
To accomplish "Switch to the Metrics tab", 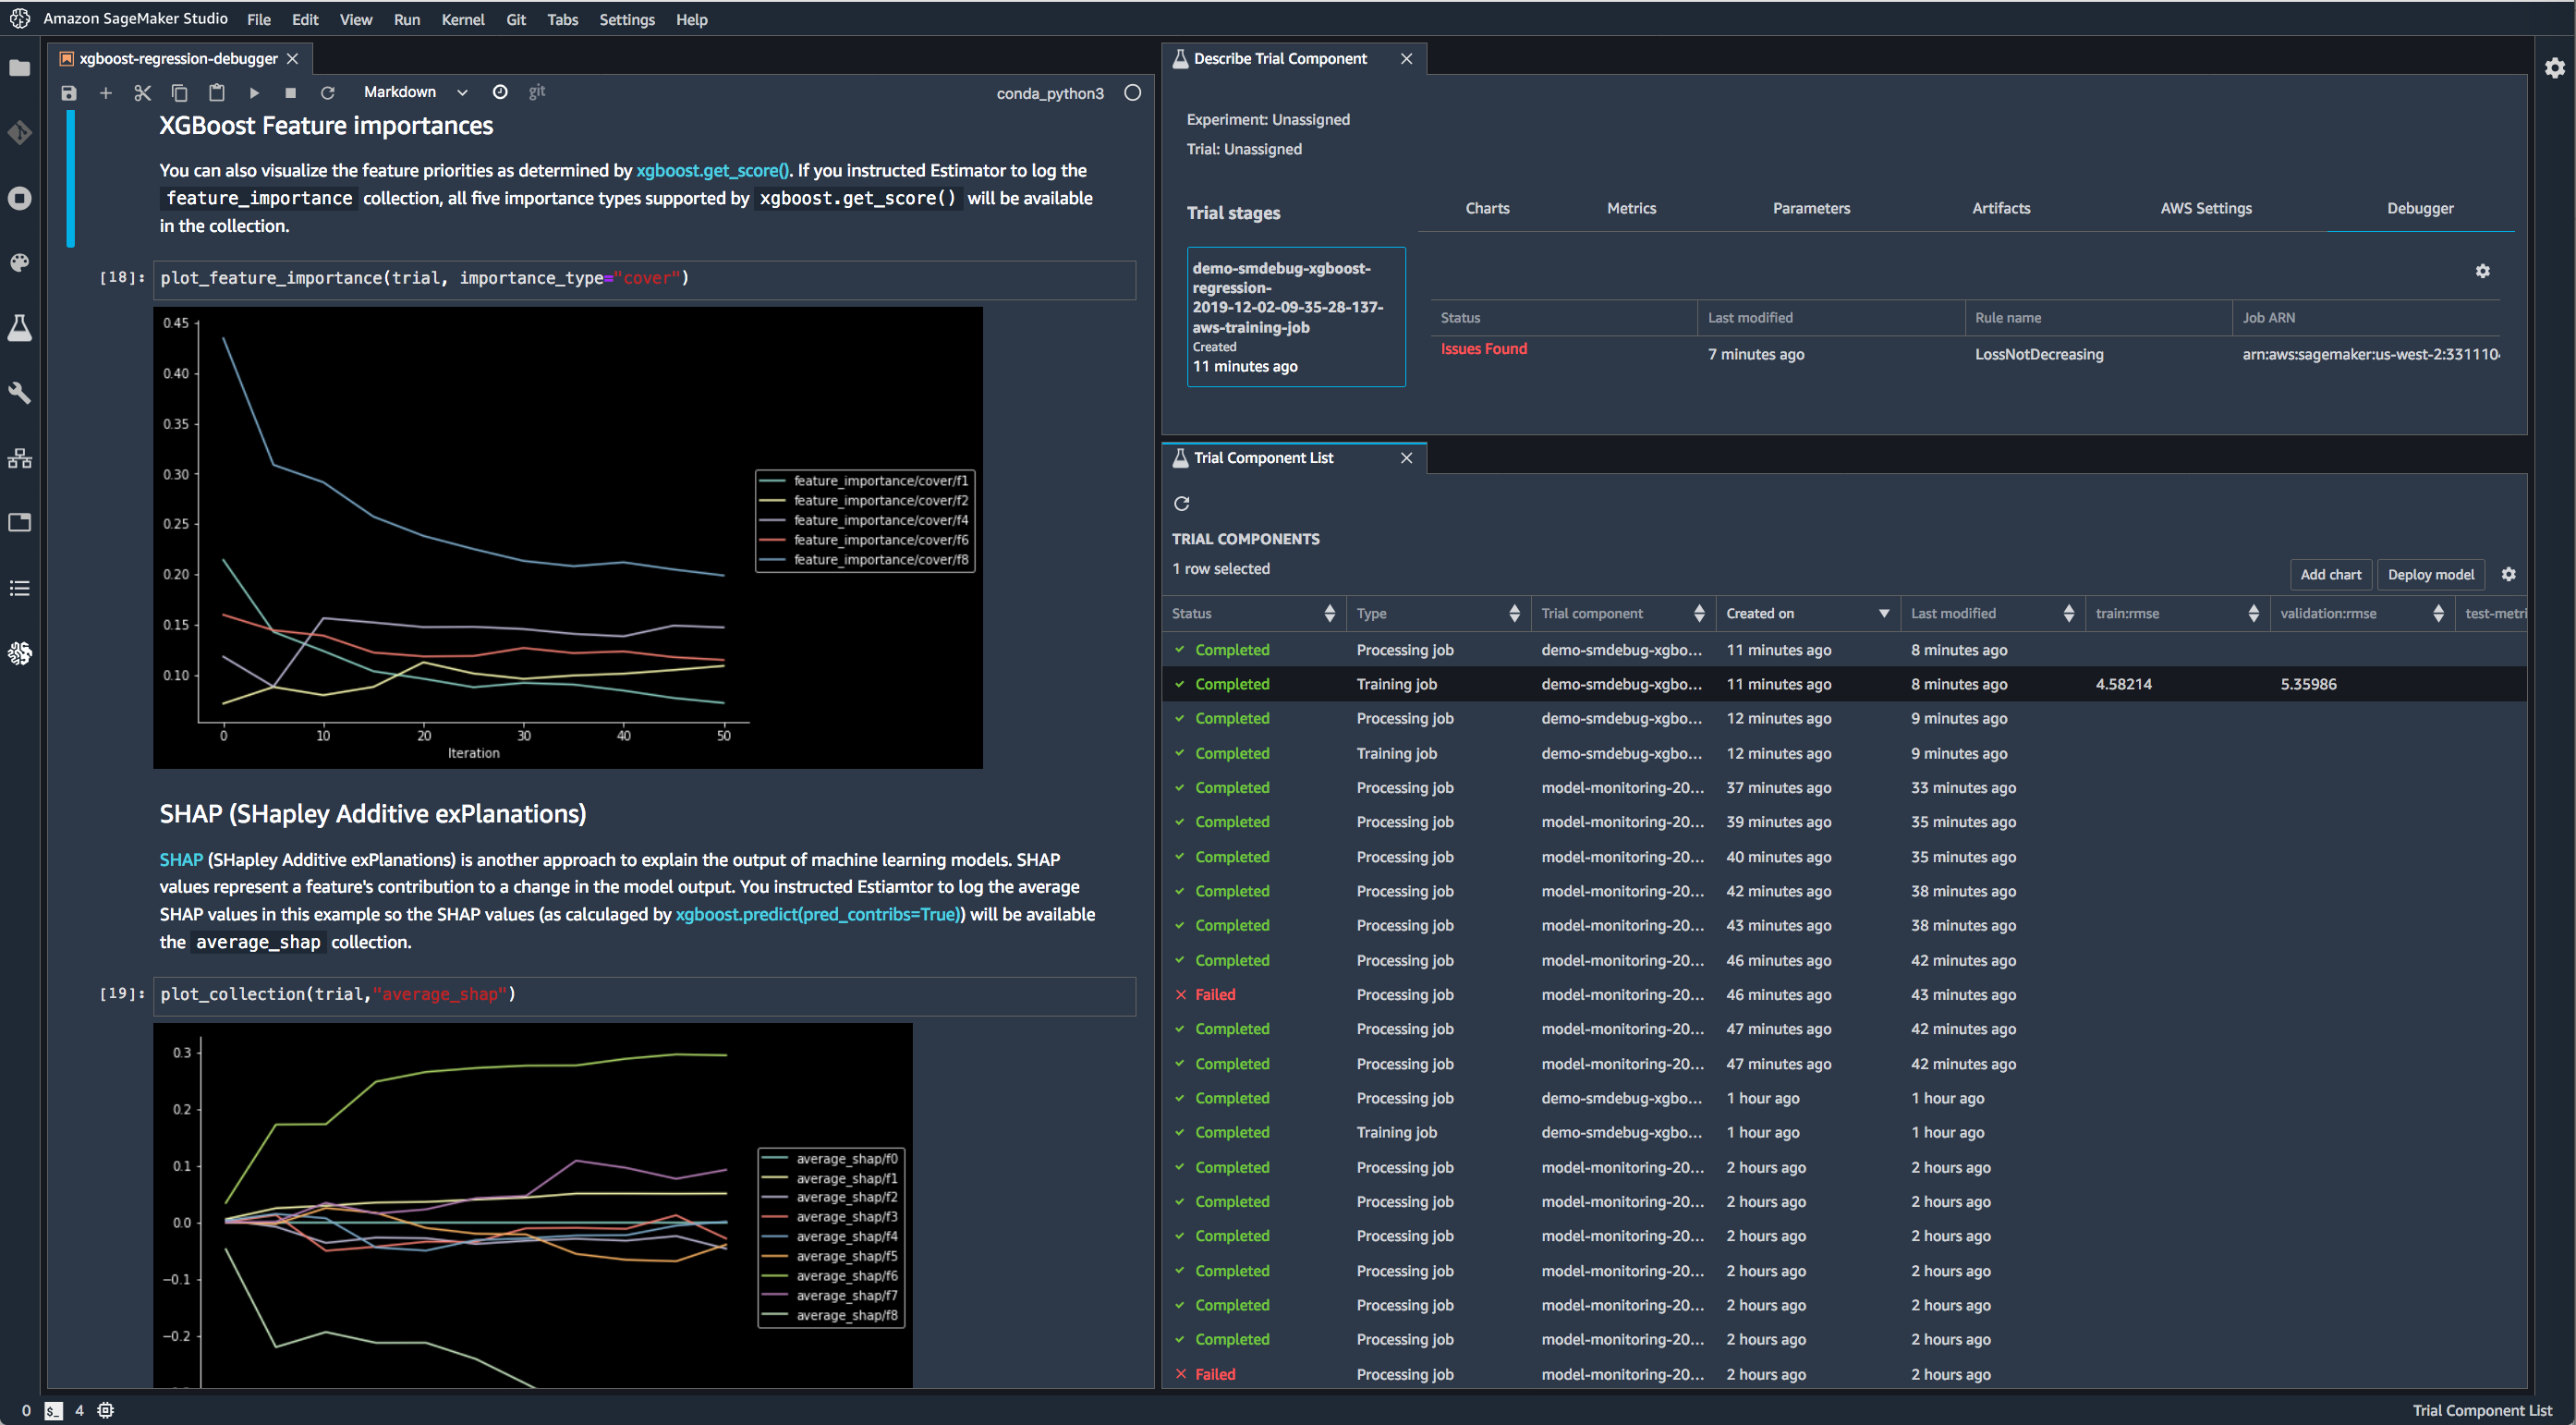I will (1631, 208).
